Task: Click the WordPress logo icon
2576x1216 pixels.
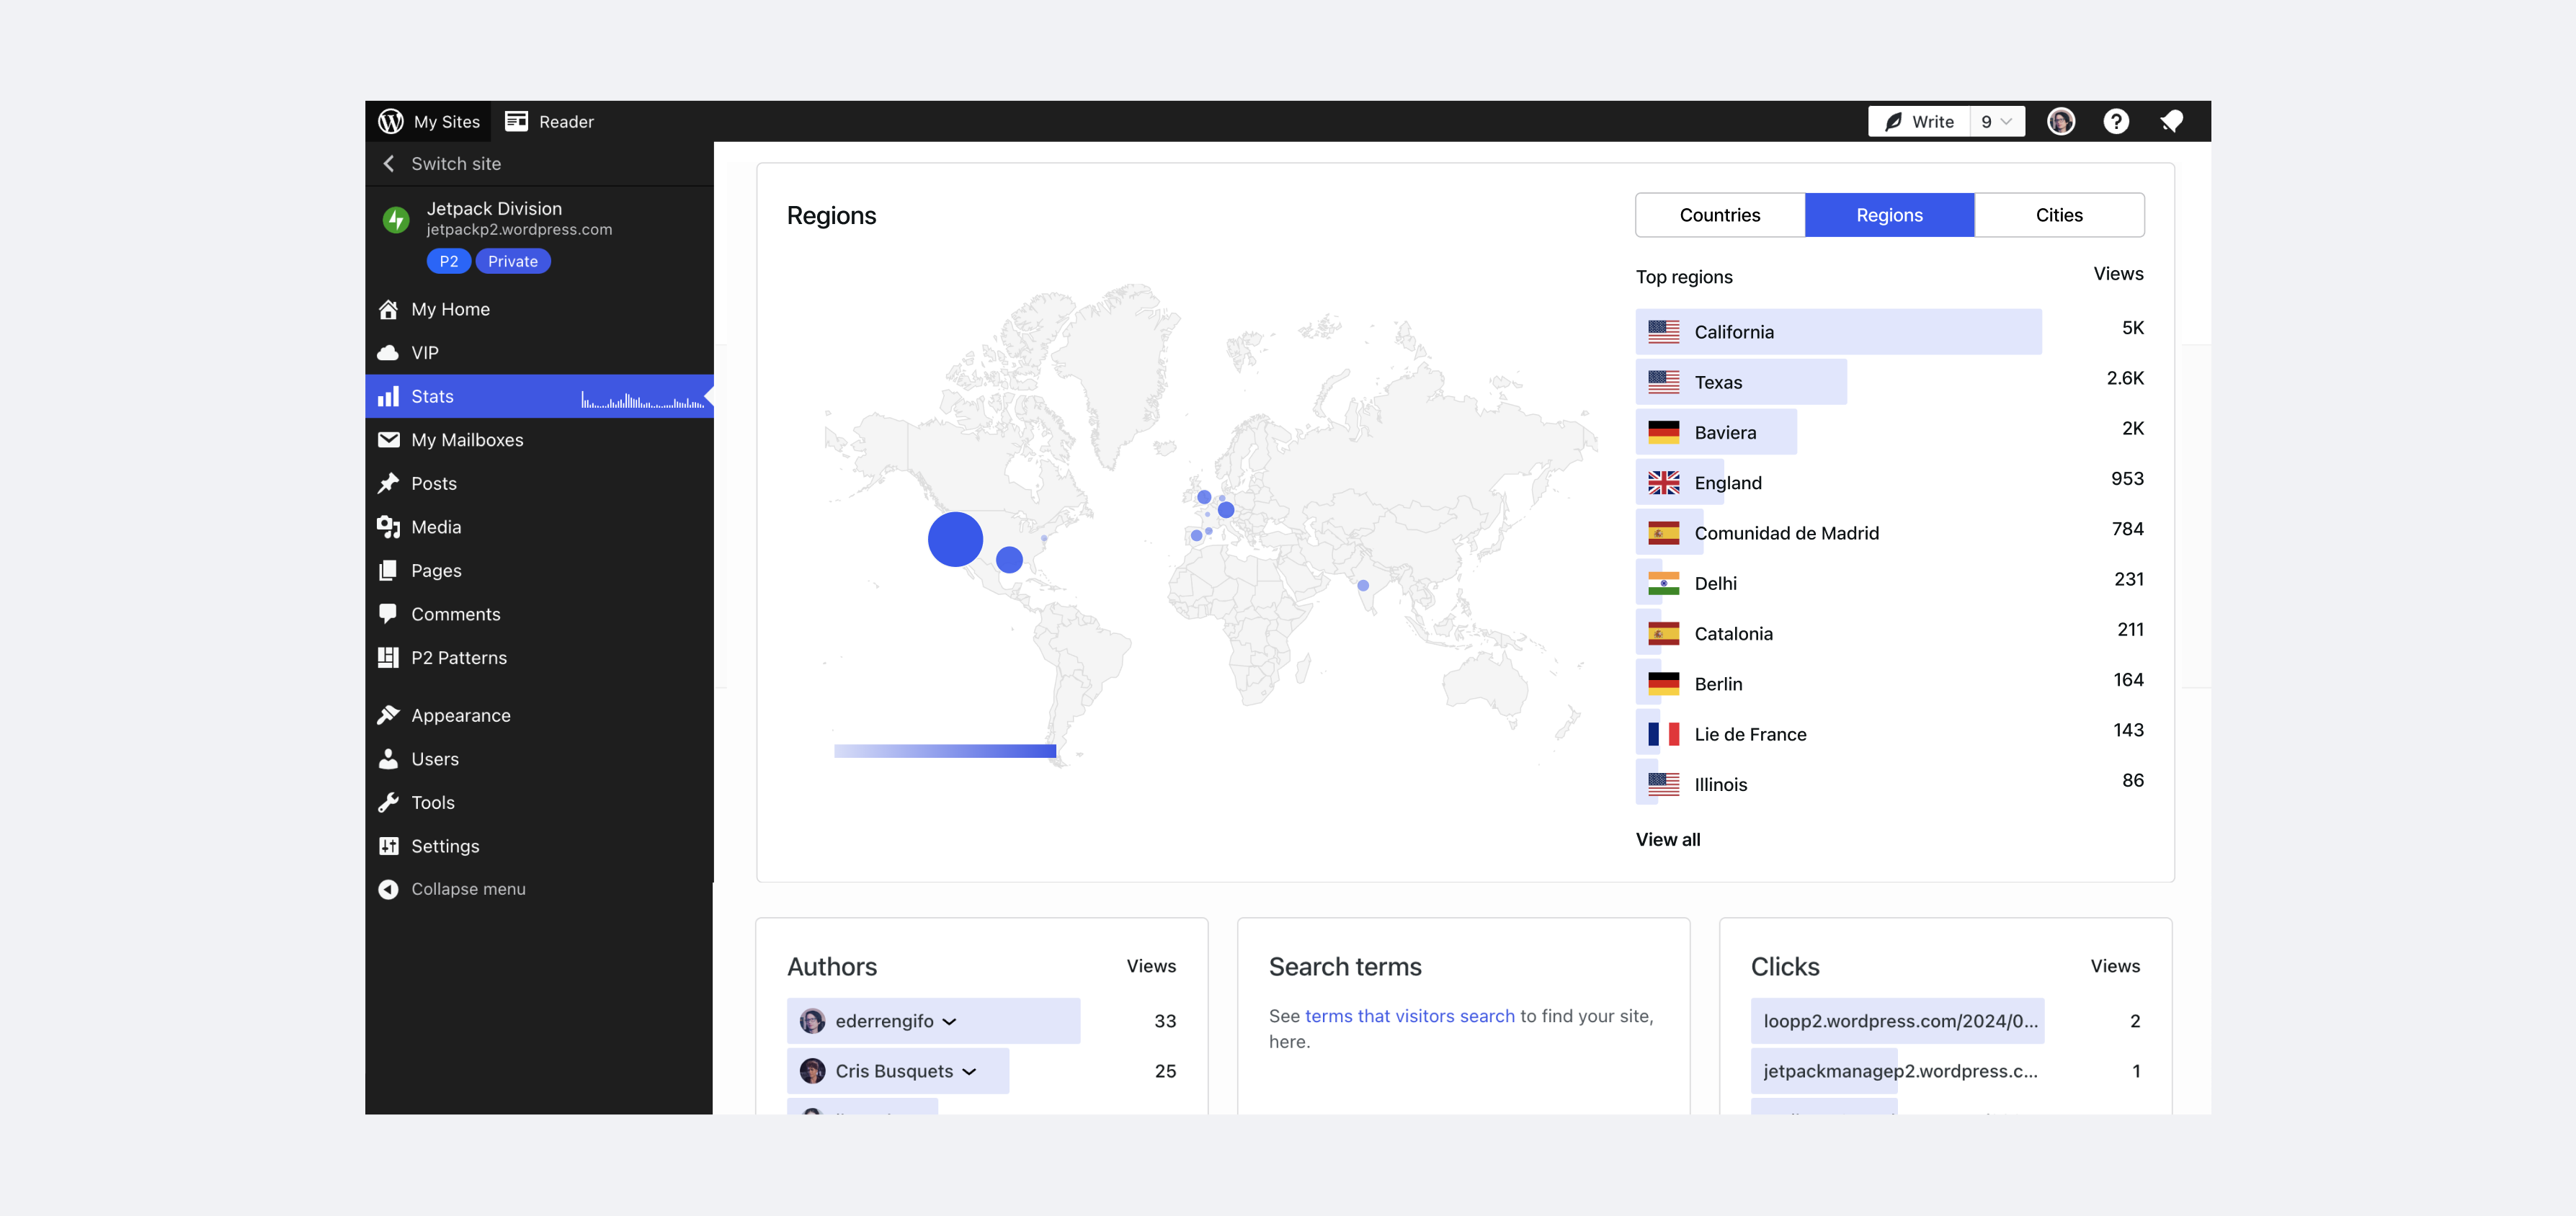Action: point(391,121)
